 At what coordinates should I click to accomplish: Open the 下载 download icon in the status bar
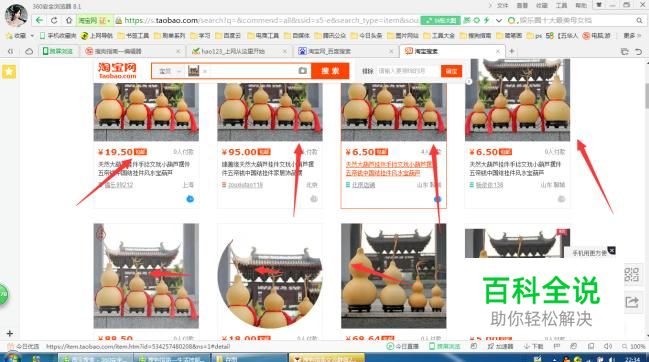click(x=534, y=346)
